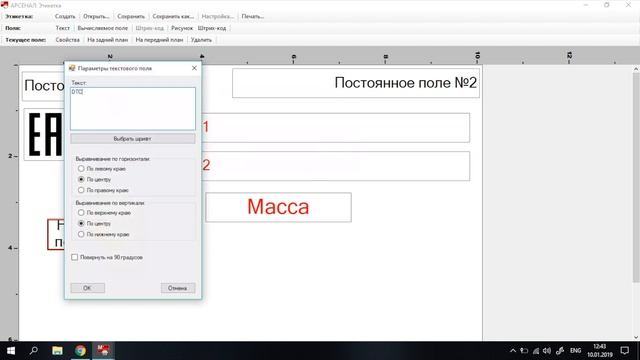Screen dimensions: 640x360
Task: Select the field showing red number 1
Action: tap(335, 128)
